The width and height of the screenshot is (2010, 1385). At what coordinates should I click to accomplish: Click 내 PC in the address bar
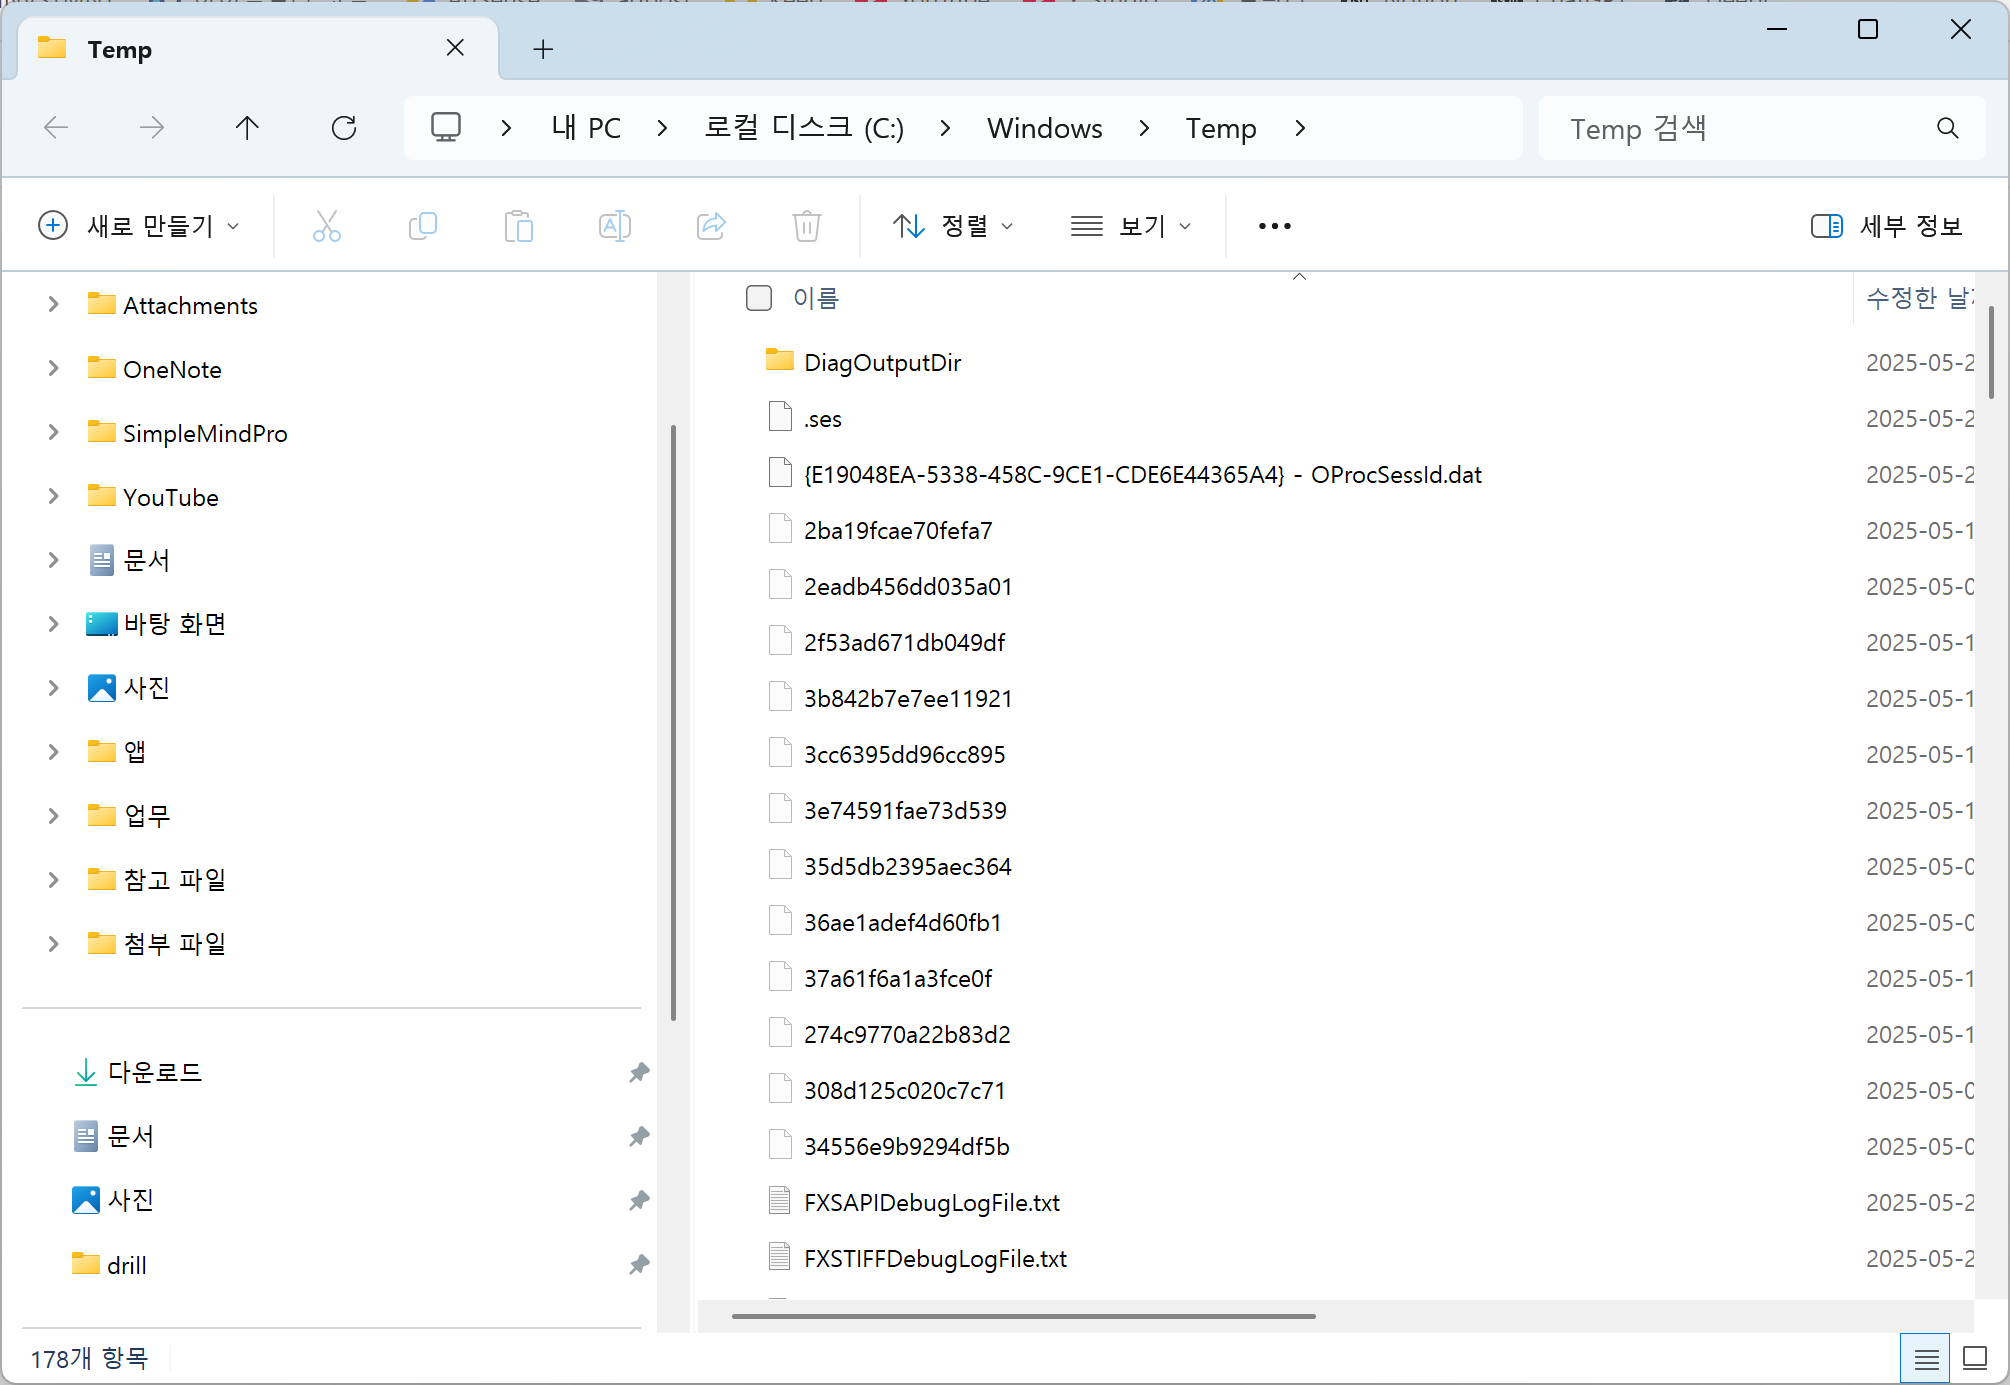click(586, 128)
